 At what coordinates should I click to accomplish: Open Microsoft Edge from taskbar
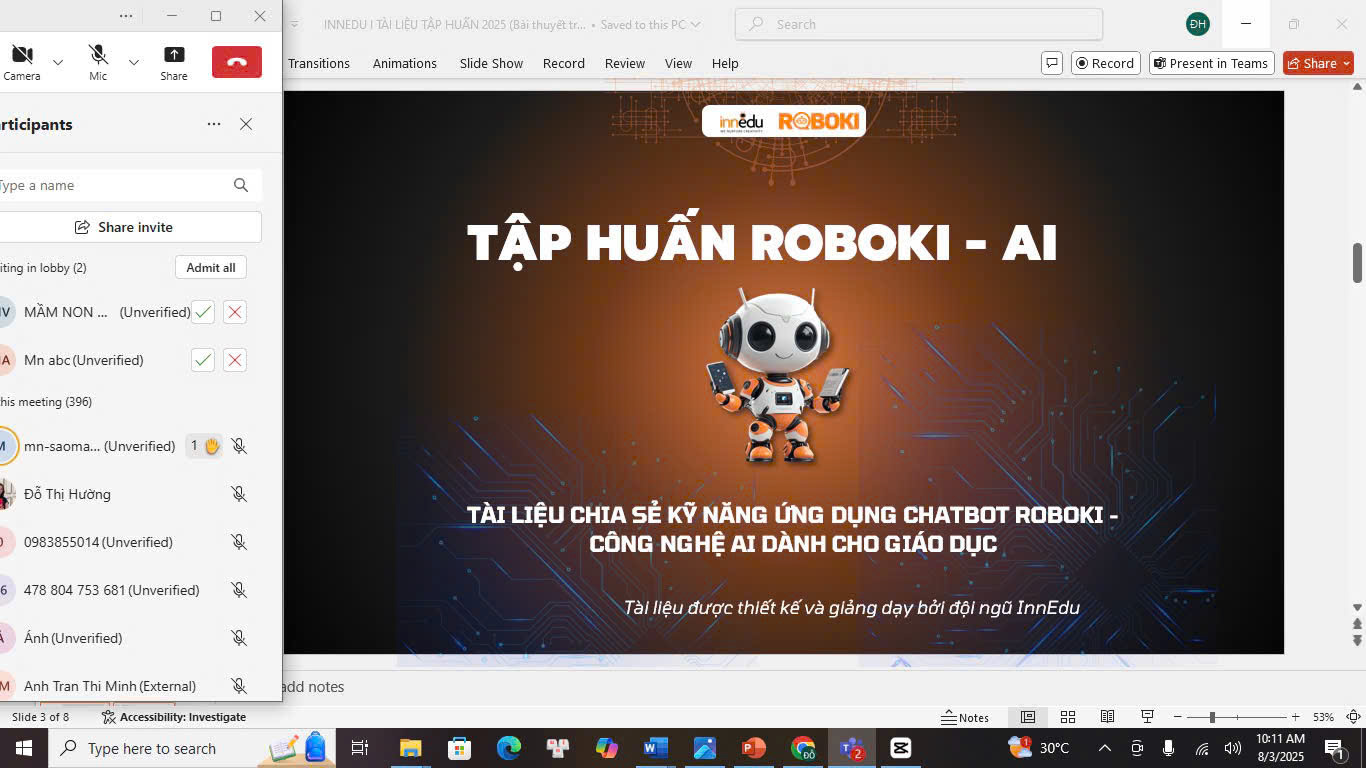[x=509, y=748]
